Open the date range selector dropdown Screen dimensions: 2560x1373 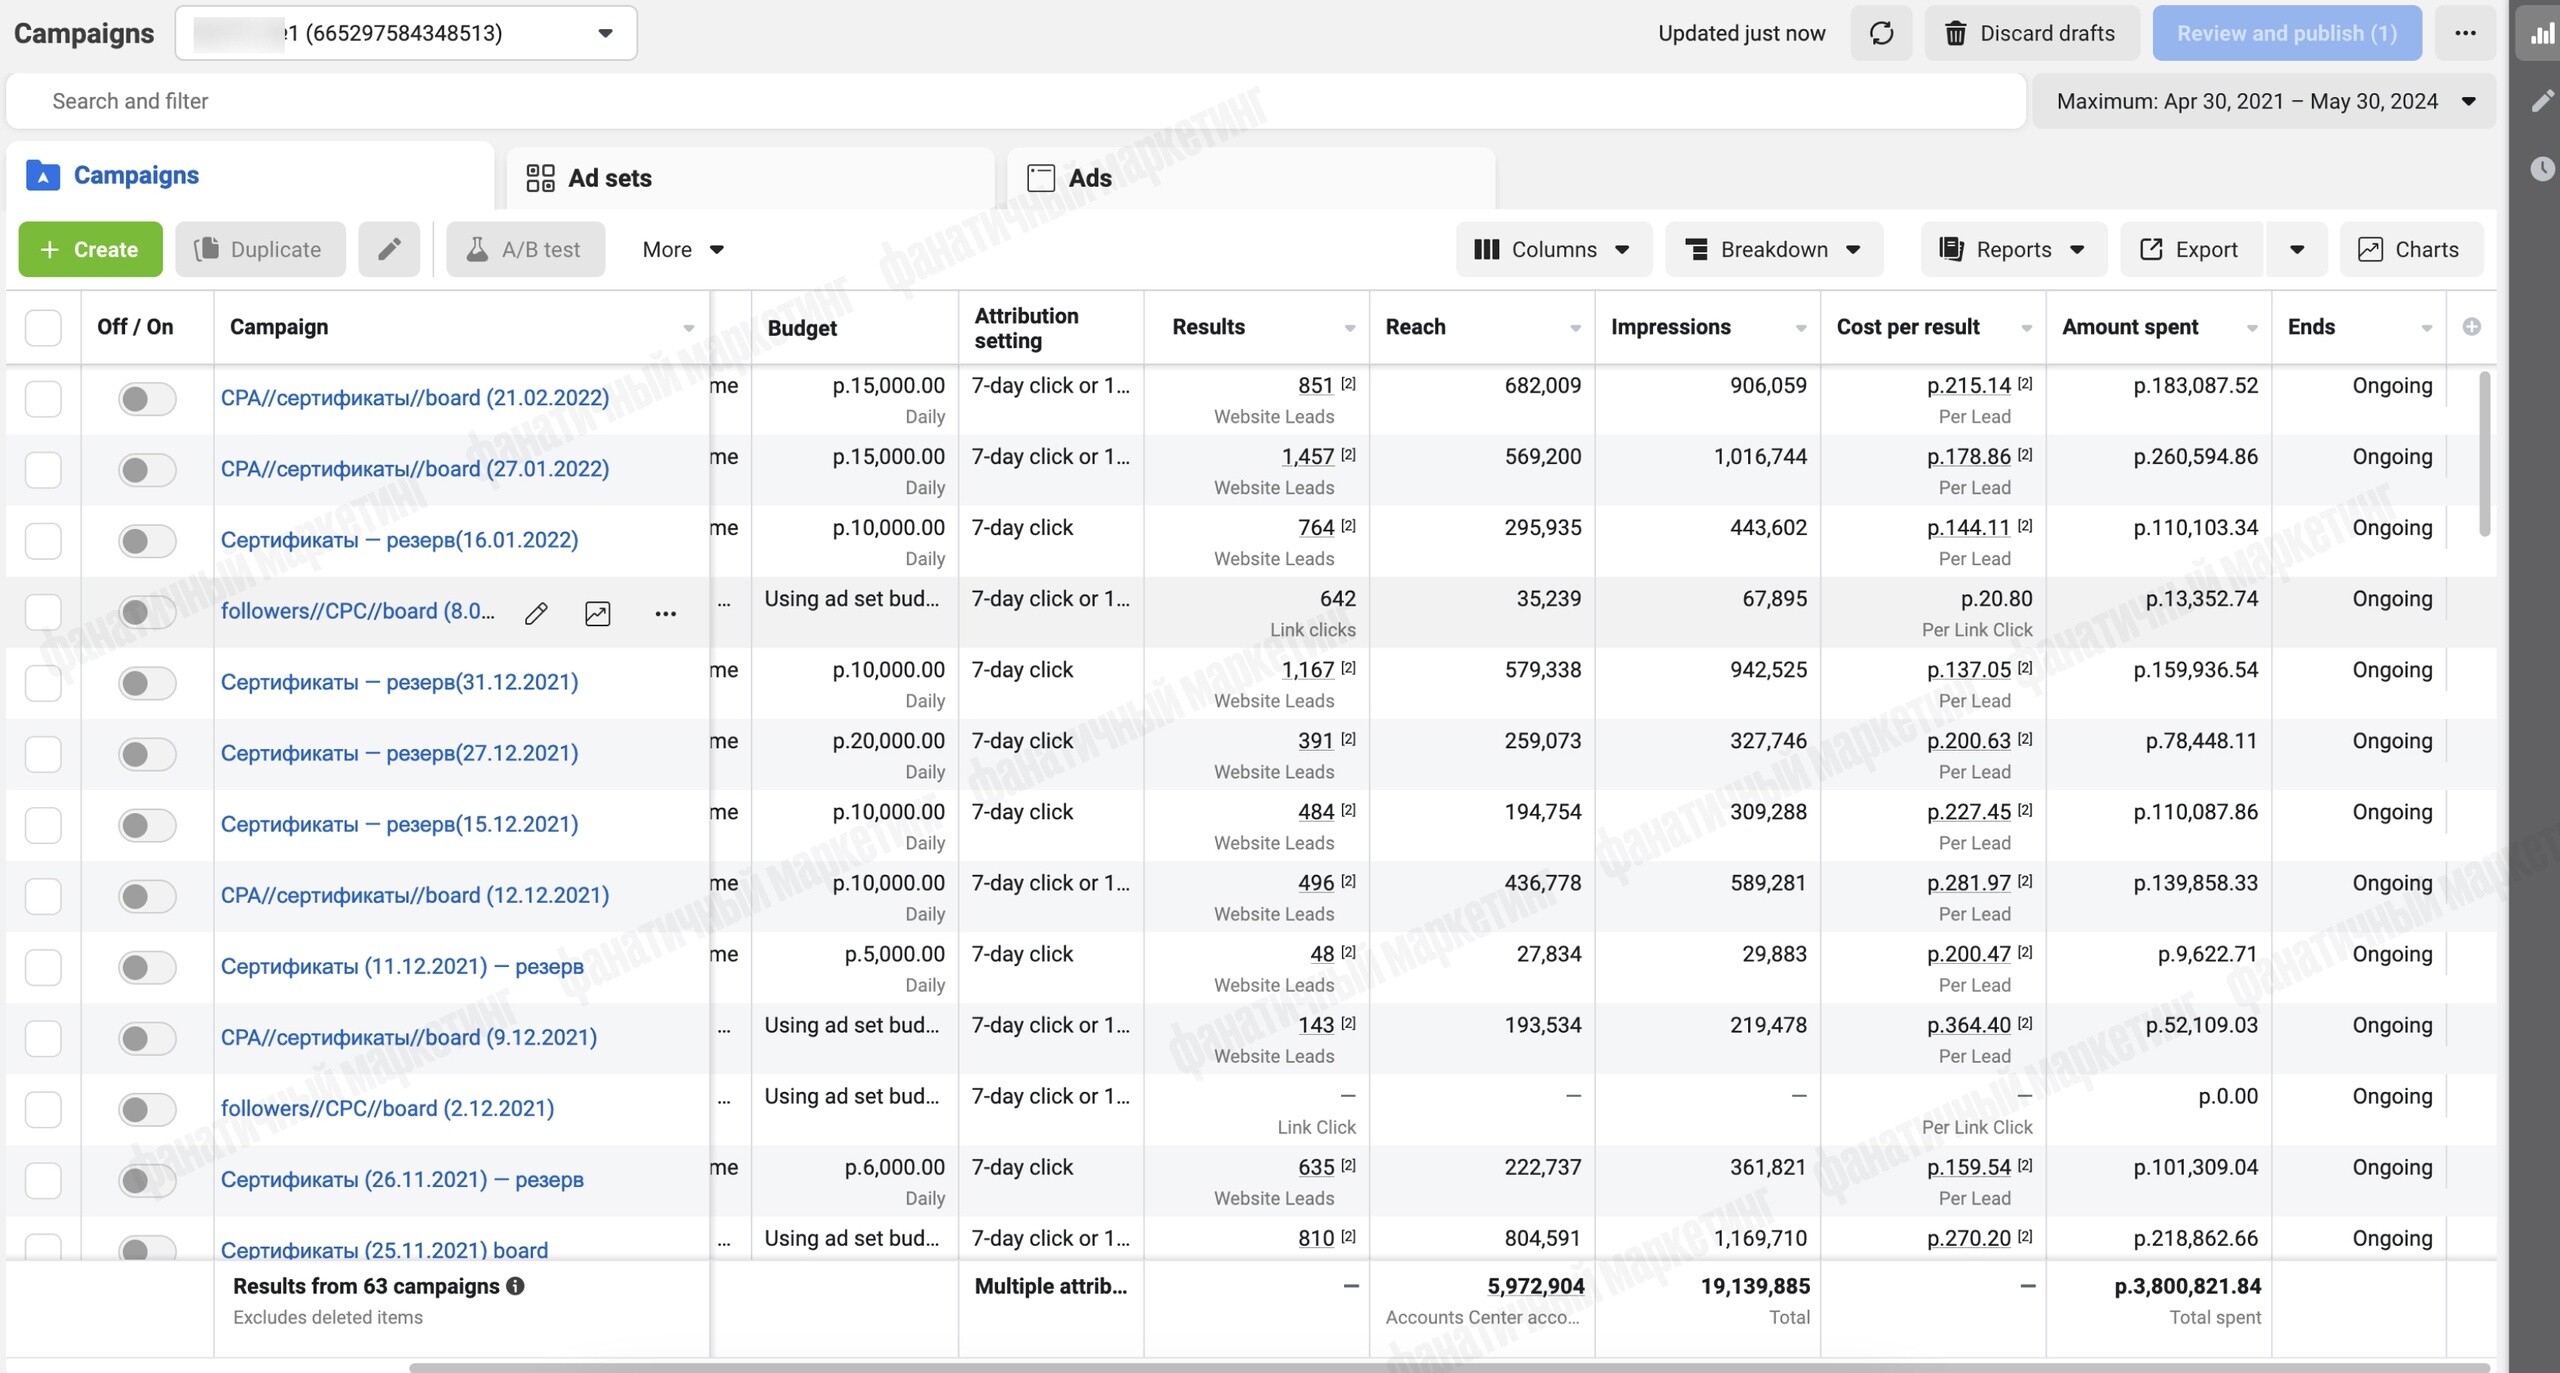(x=2264, y=101)
